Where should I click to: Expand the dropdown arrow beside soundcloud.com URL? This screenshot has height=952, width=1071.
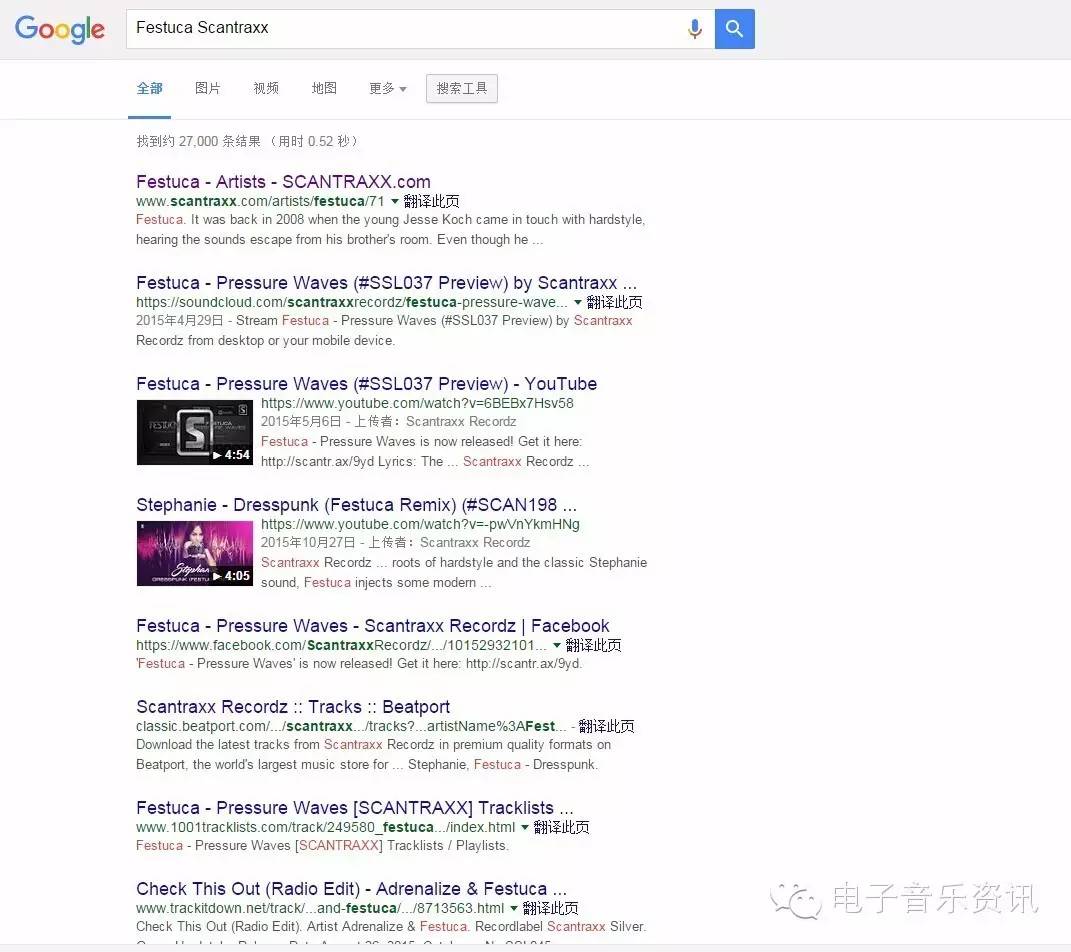click(x=578, y=302)
